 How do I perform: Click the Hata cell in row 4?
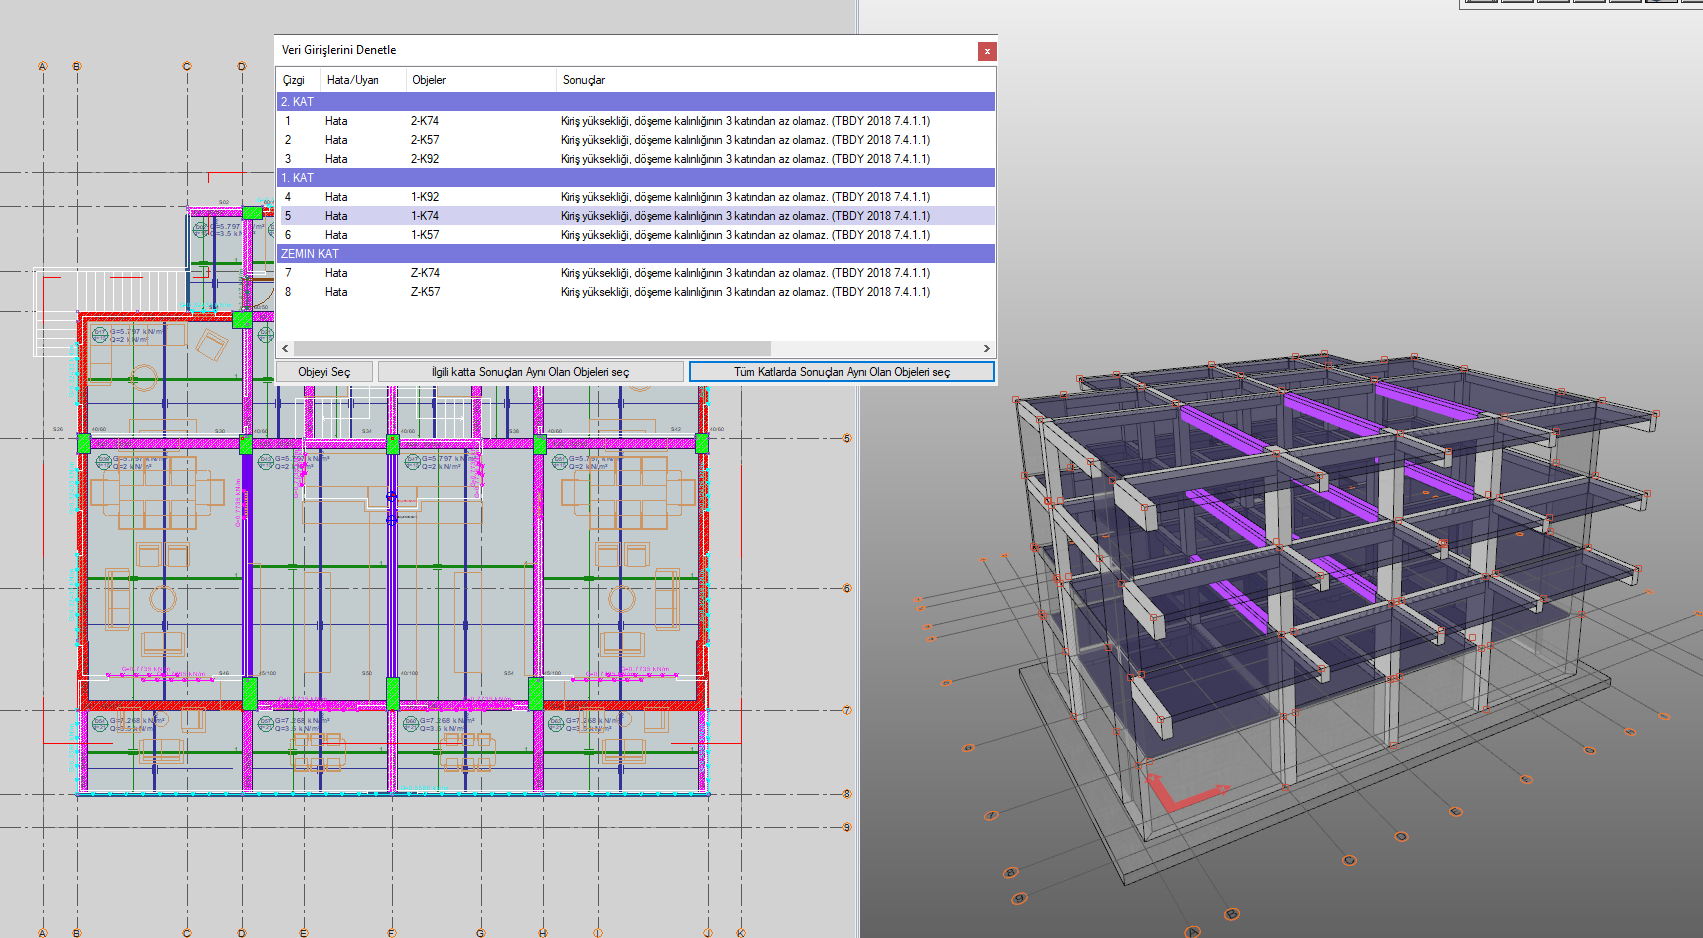click(x=336, y=197)
